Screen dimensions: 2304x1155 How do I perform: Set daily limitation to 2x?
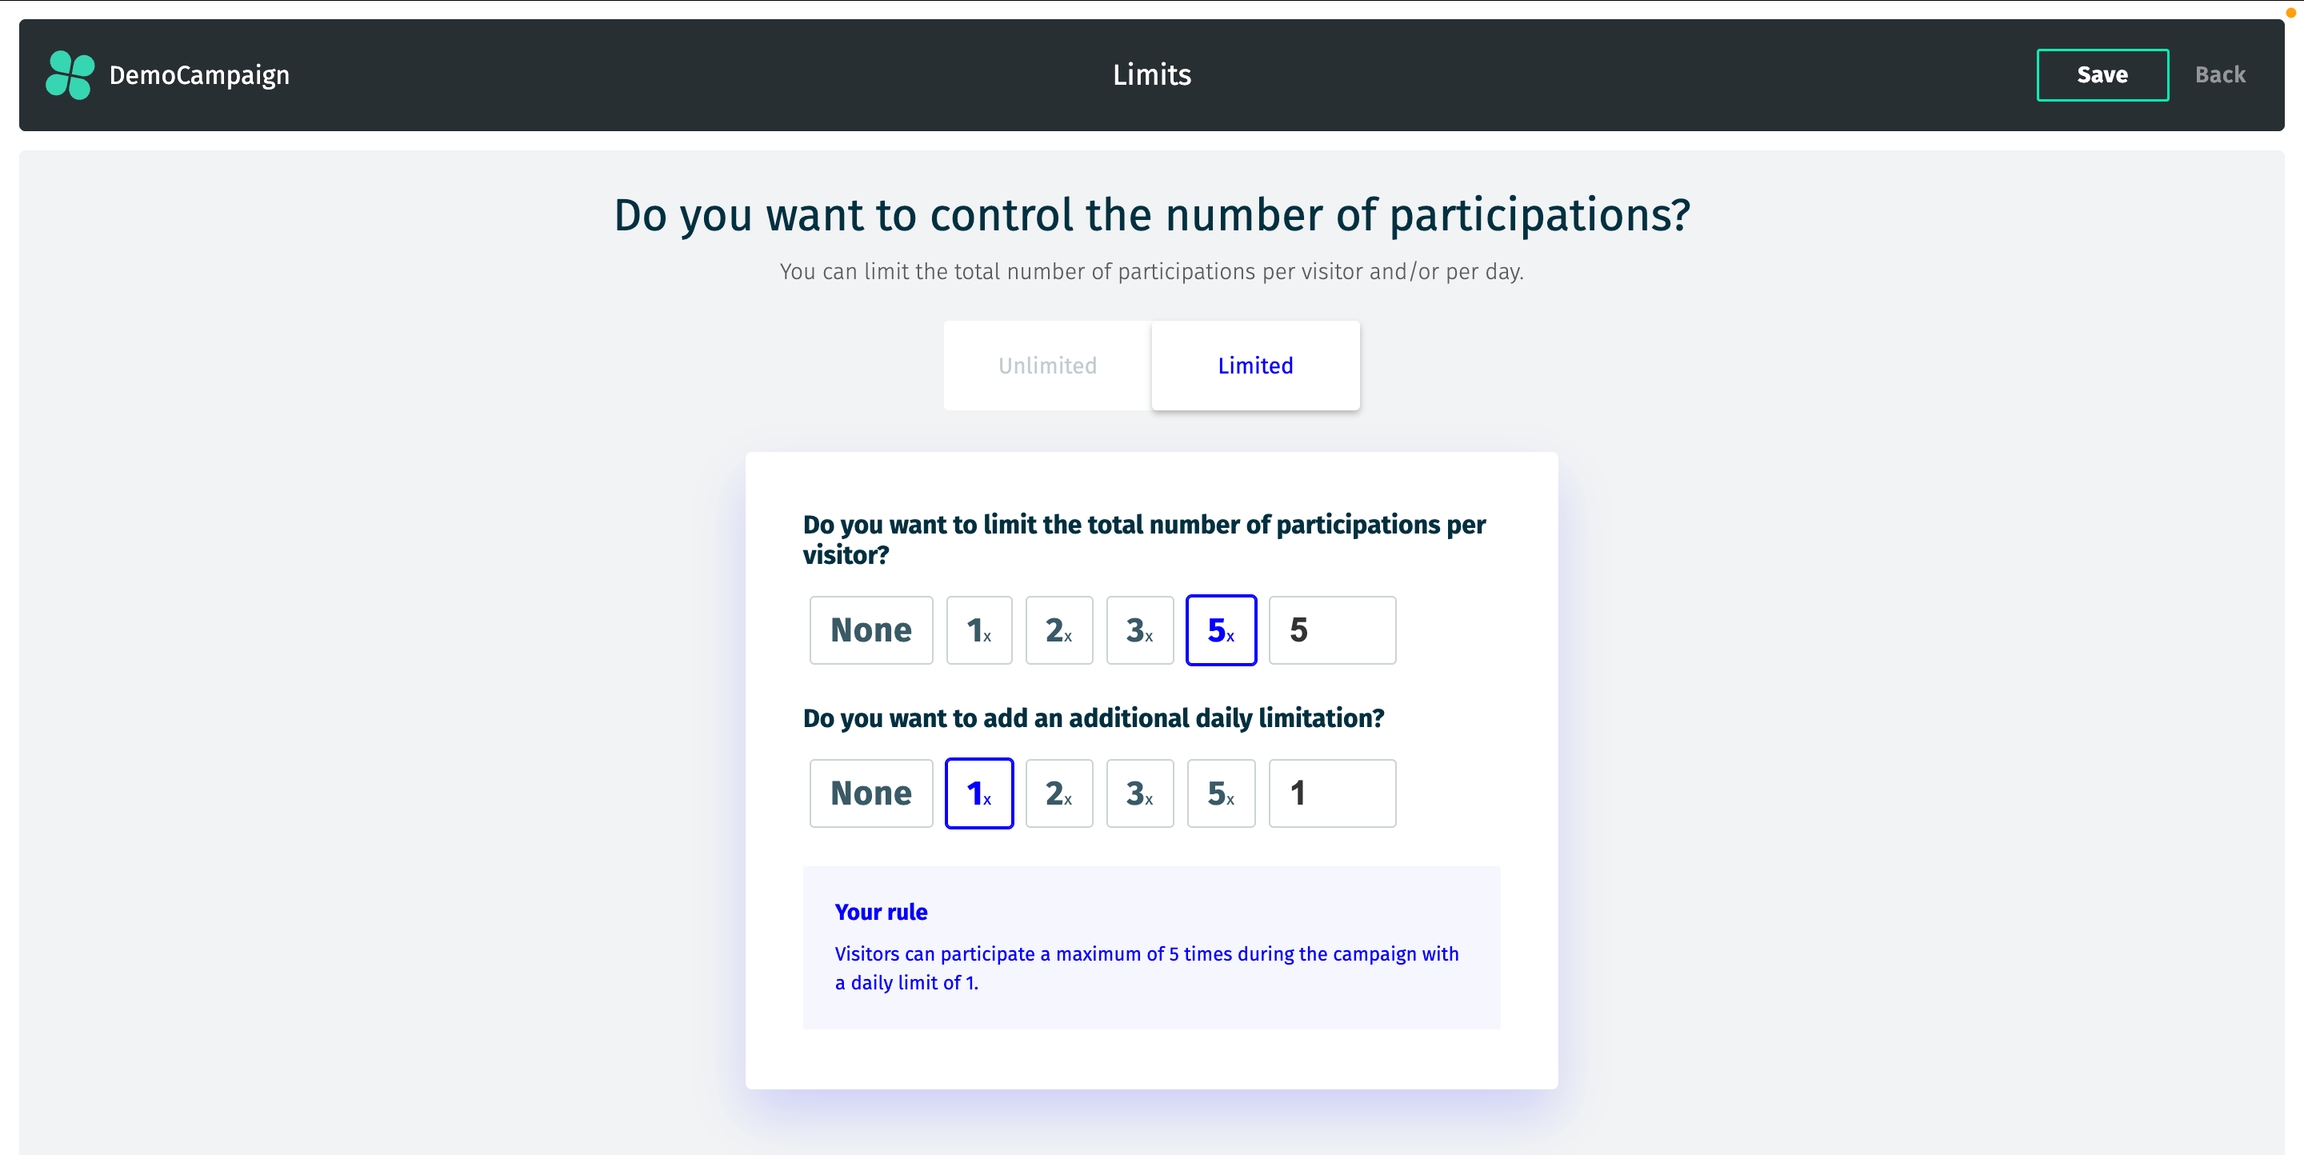pos(1059,793)
